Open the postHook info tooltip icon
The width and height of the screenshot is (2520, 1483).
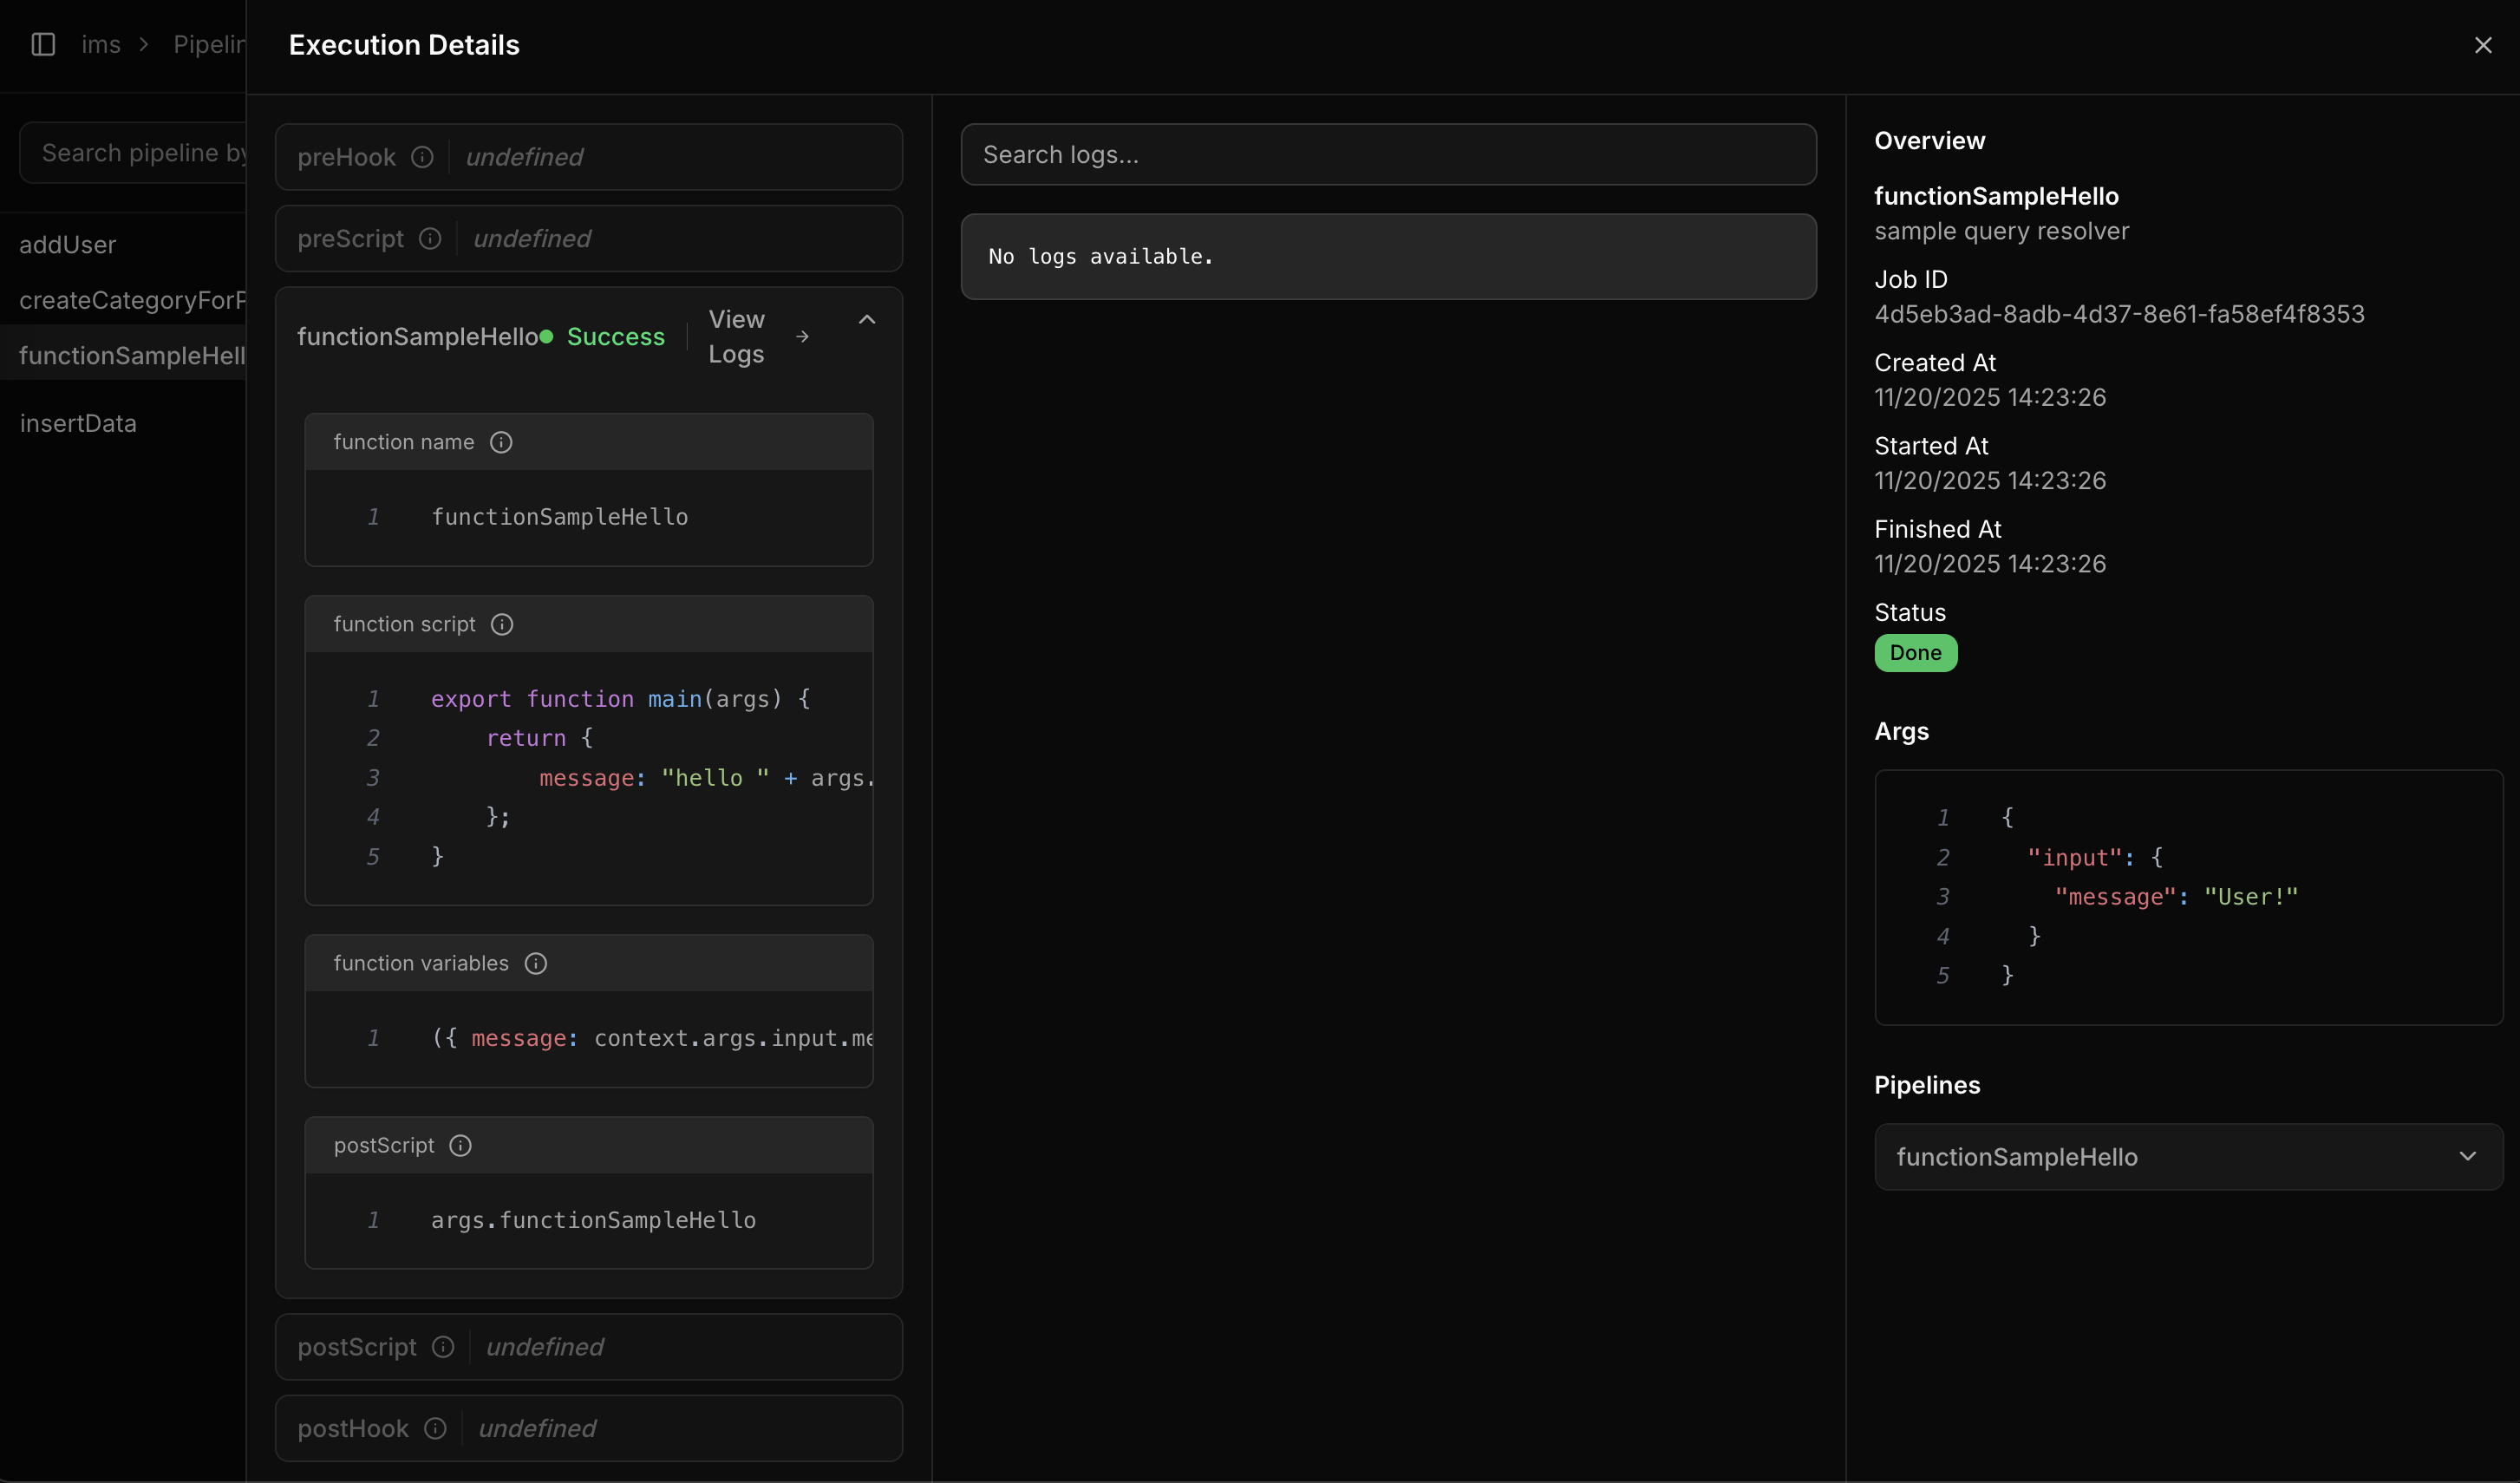pyautogui.click(x=435, y=1428)
